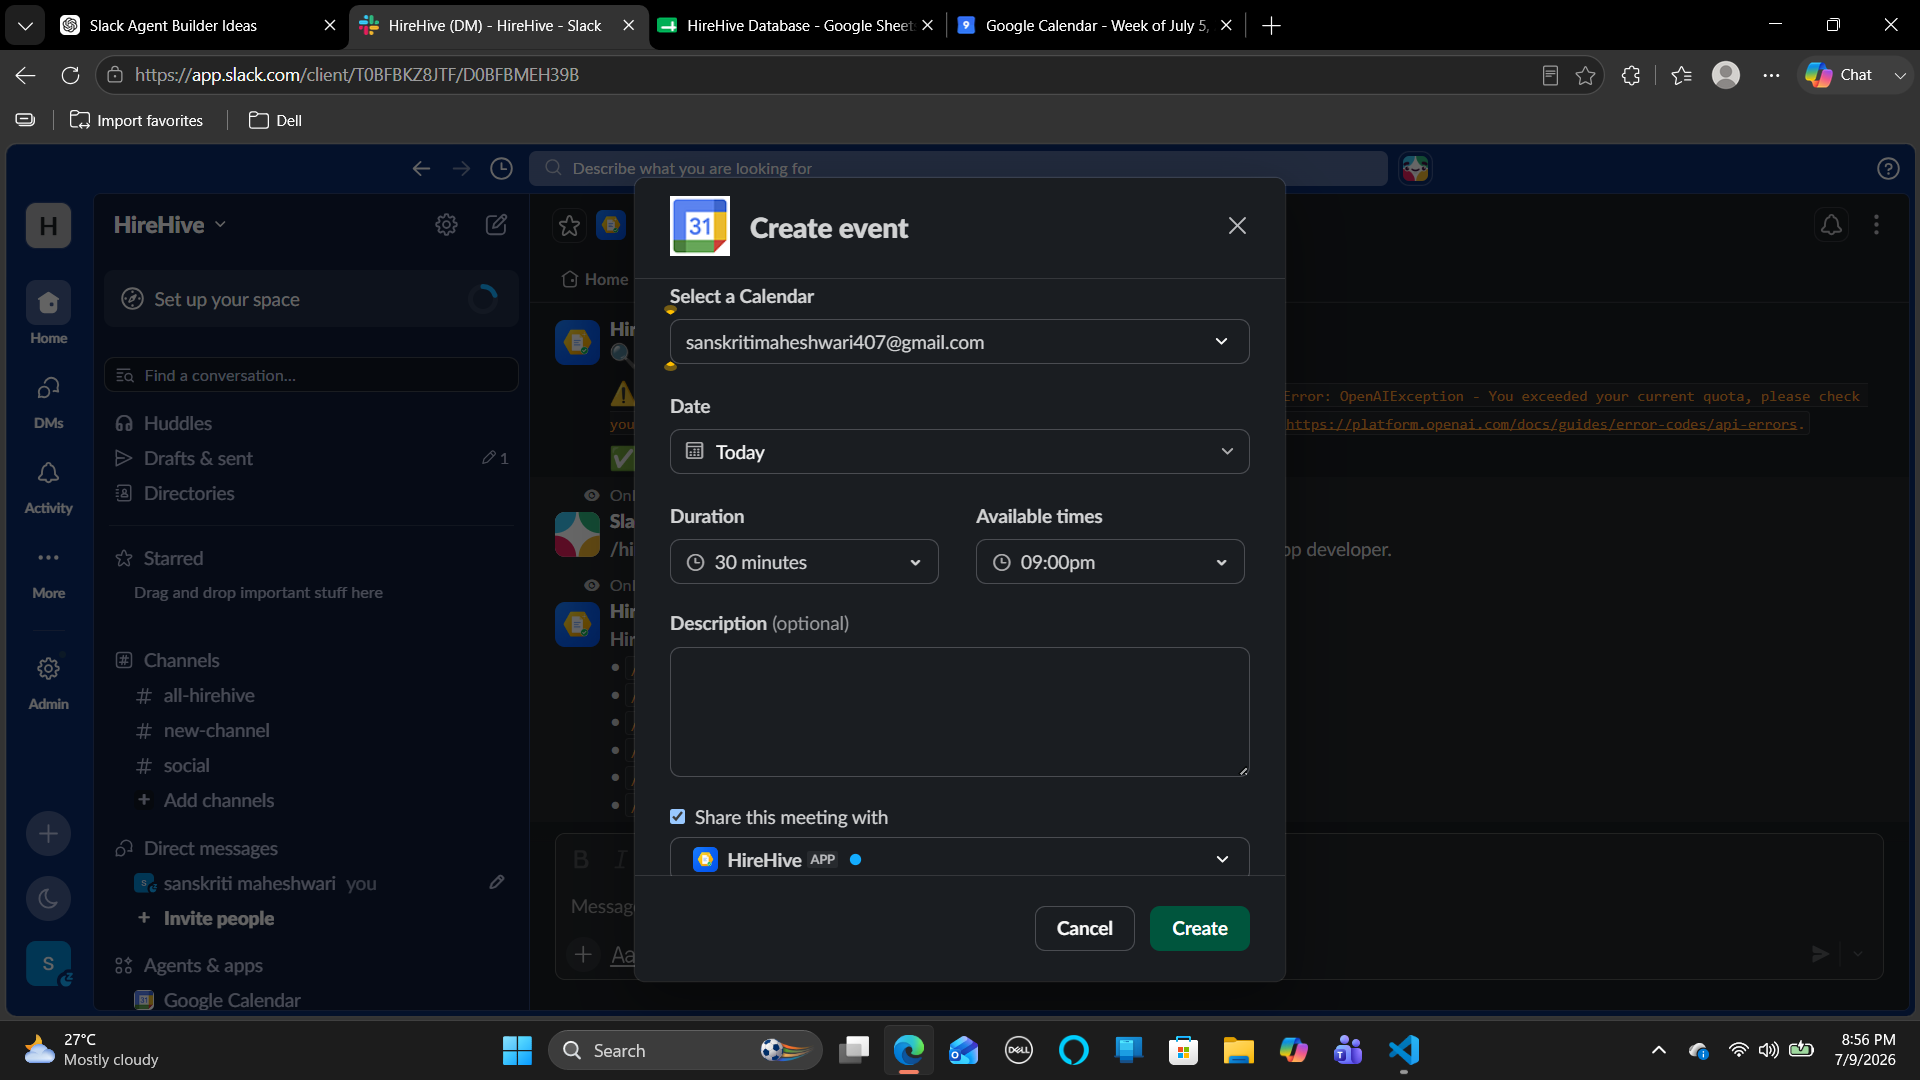Click the Google Calendar 31 icon
Screen dimensions: 1920x1080
coord(700,226)
